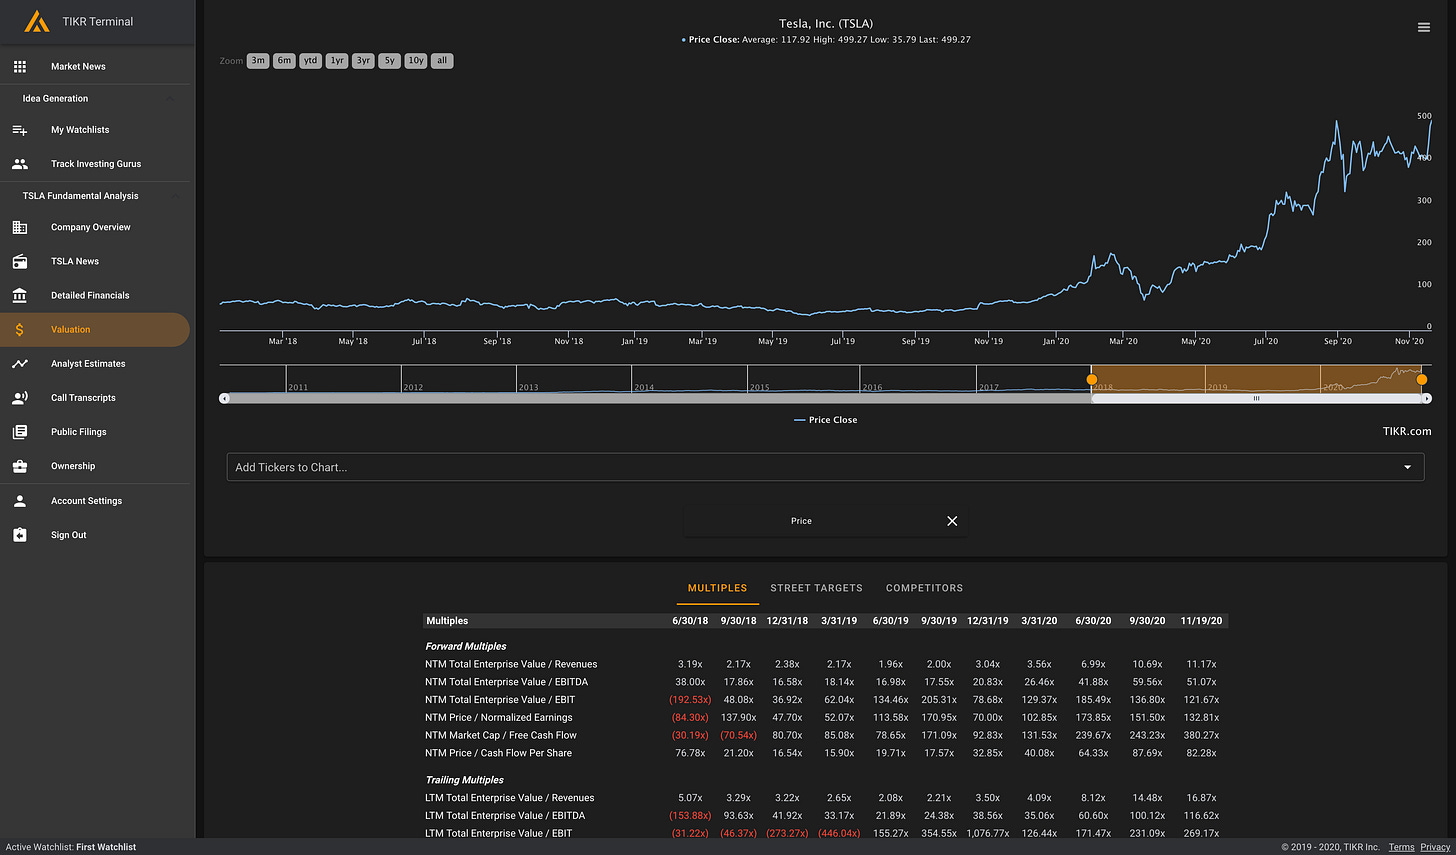Screen dimensions: 1456x855
Task: Open the chart hamburger context menu
Action: click(1424, 27)
